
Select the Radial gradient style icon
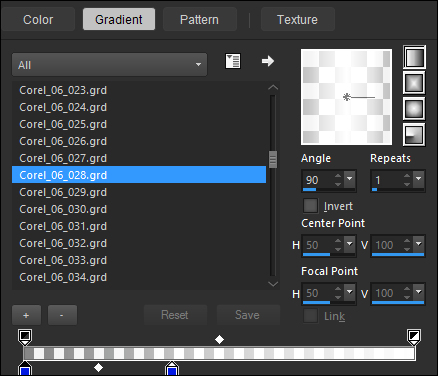pyautogui.click(x=414, y=135)
